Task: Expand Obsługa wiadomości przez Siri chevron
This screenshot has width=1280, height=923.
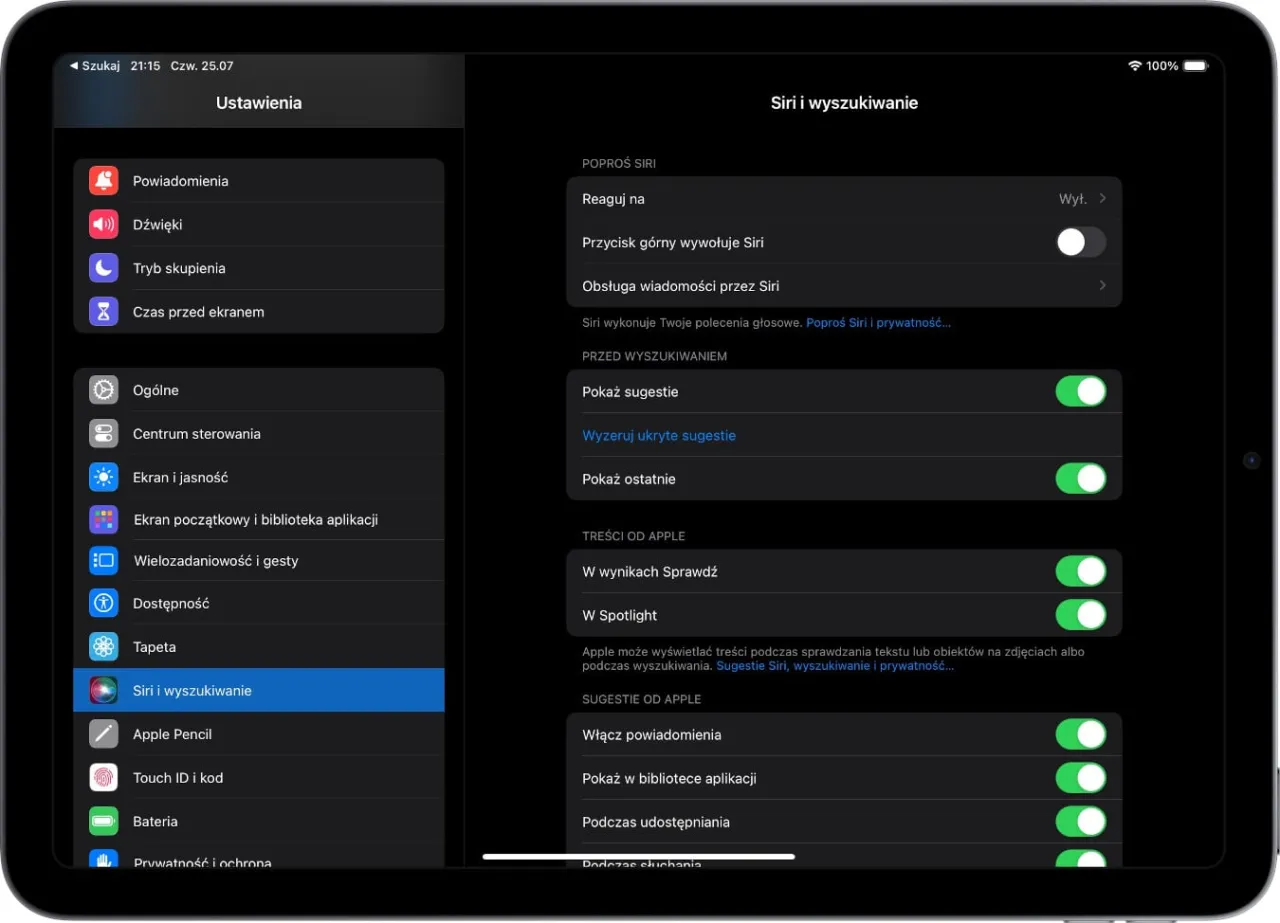Action: click(1102, 286)
